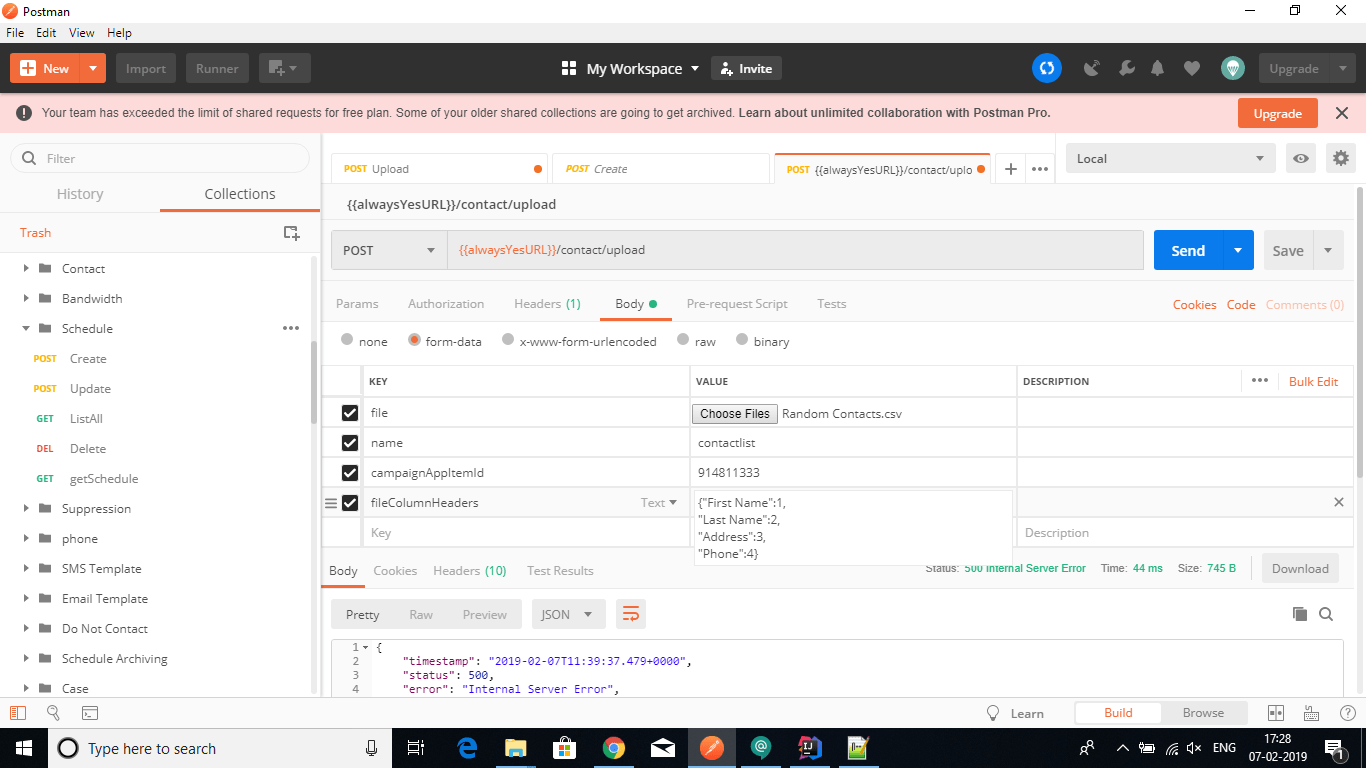Open the Local environment dropdown
Image resolution: width=1366 pixels, height=768 pixels.
pyautogui.click(x=1170, y=158)
